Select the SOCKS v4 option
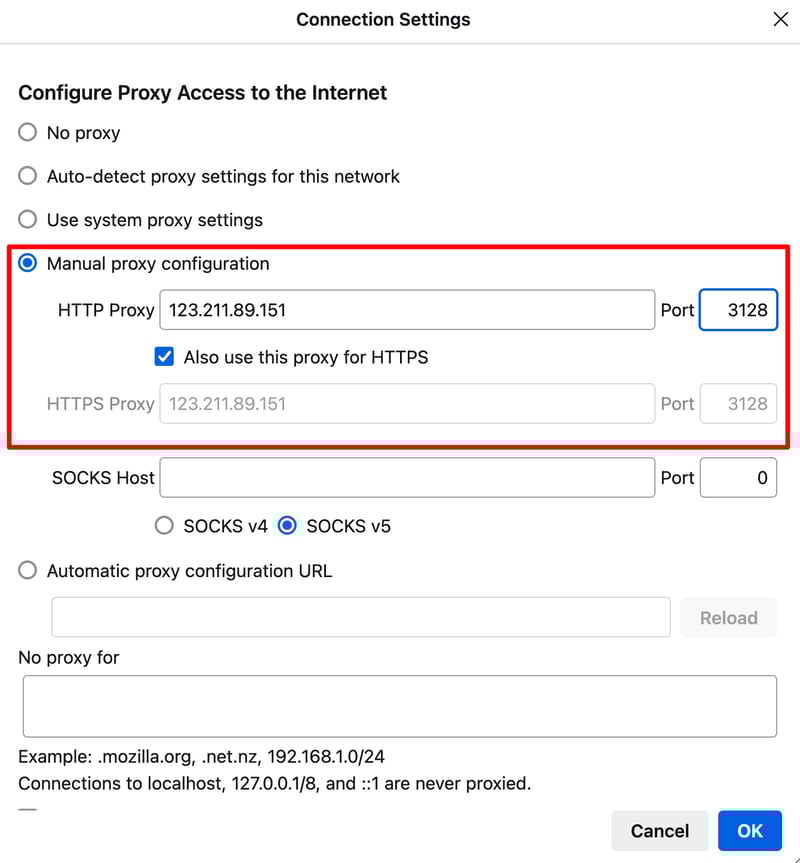Viewport: 800px width, 863px height. [165, 526]
